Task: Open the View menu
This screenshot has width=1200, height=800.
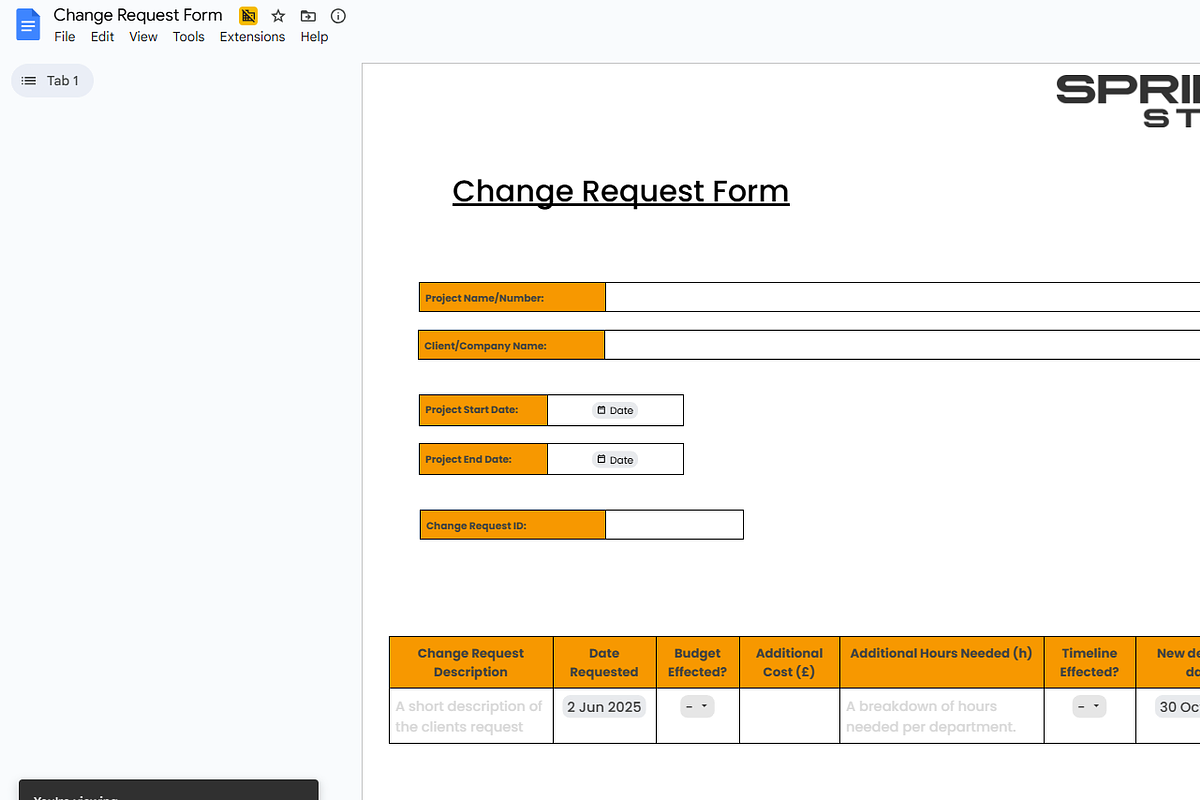Action: 143,37
